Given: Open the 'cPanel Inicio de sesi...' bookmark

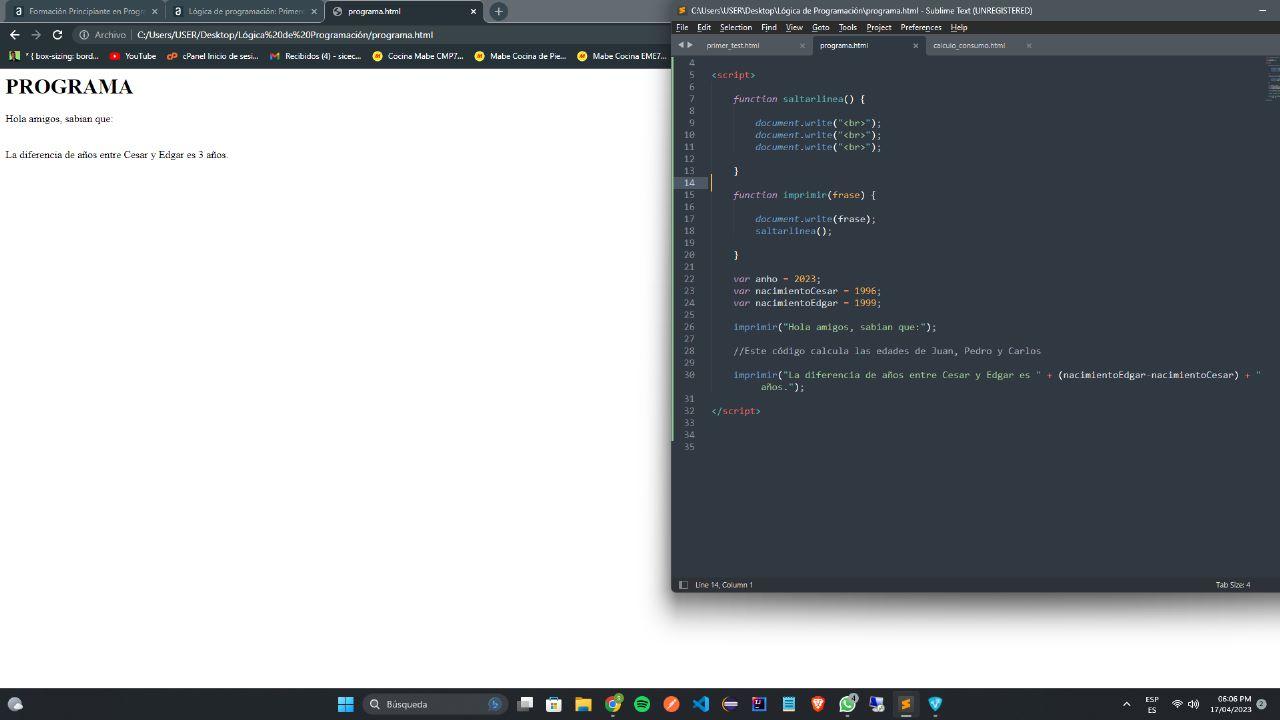Looking at the screenshot, I should click(x=212, y=56).
